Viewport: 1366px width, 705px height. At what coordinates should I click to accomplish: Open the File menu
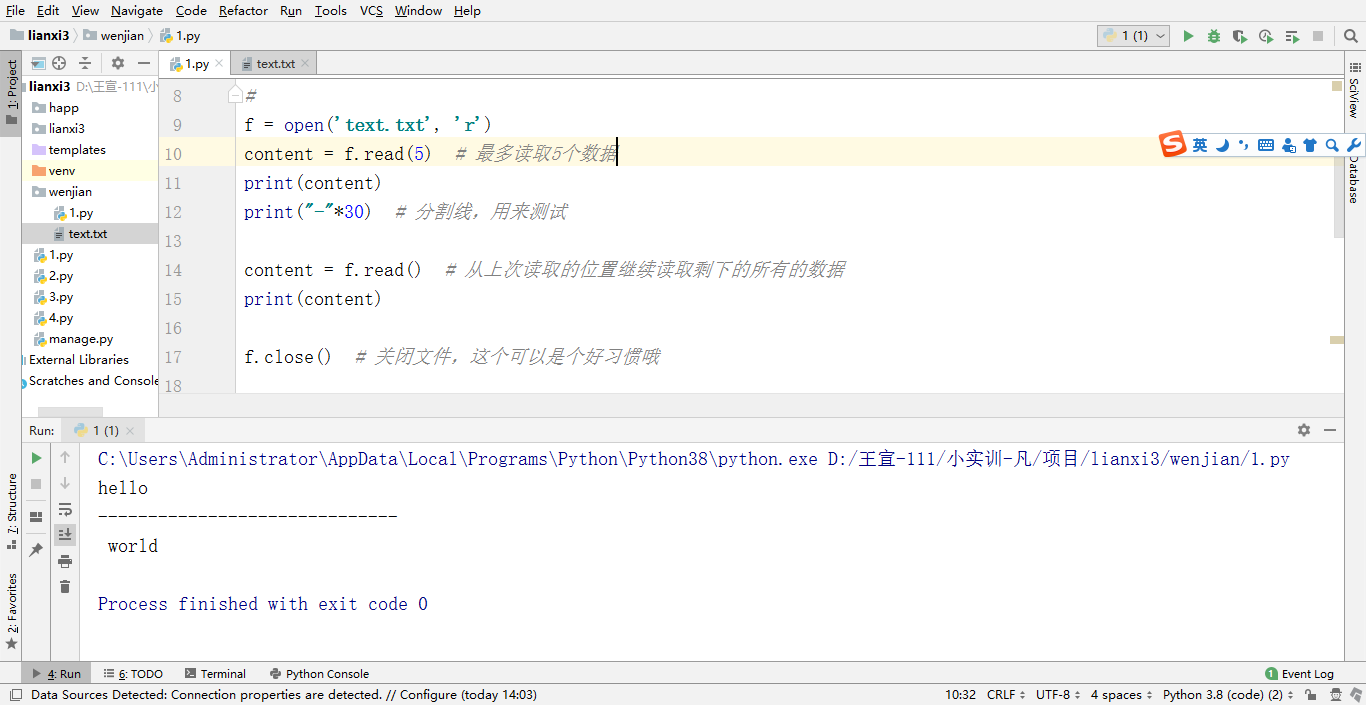click(x=15, y=10)
